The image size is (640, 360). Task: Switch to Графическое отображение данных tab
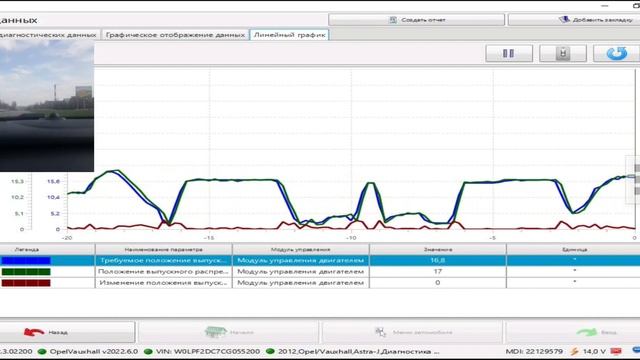[x=176, y=35]
